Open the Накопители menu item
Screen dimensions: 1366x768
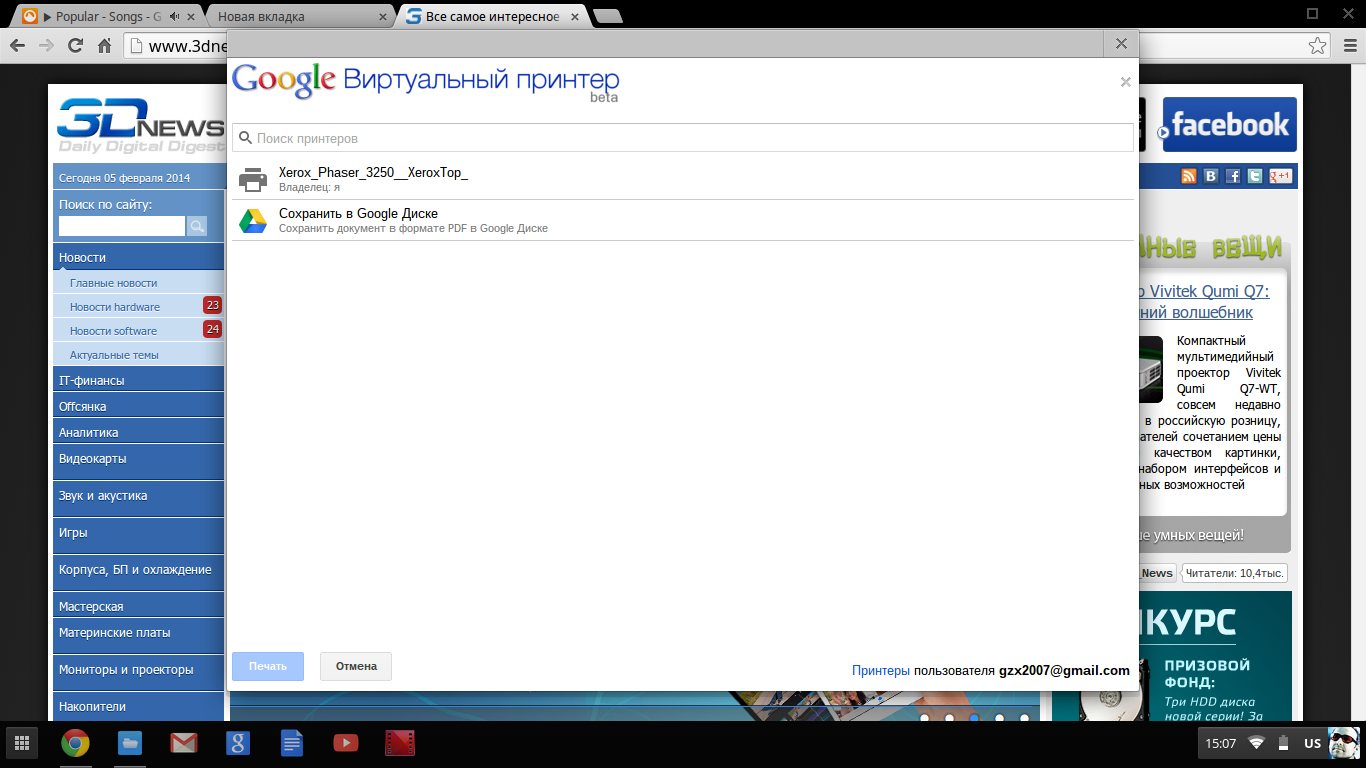pyautogui.click(x=138, y=706)
